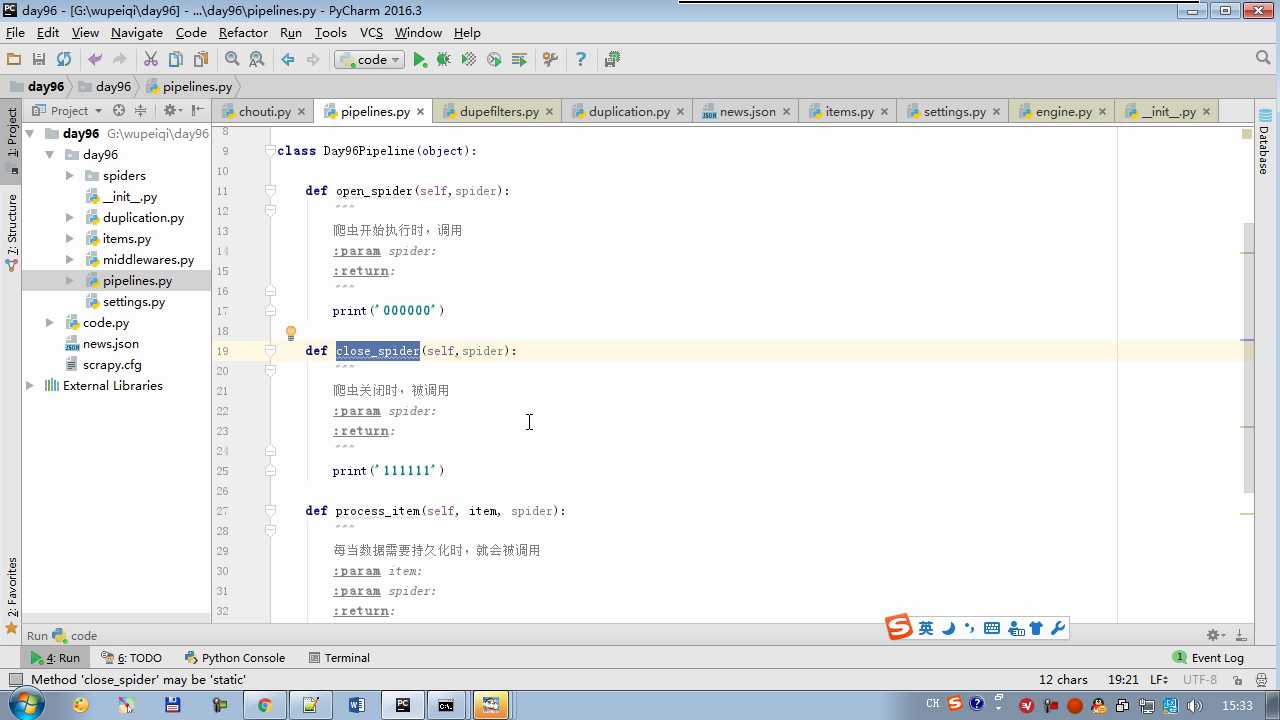Collapse the day96 root project node
This screenshot has width=1280, height=720.
click(30, 134)
